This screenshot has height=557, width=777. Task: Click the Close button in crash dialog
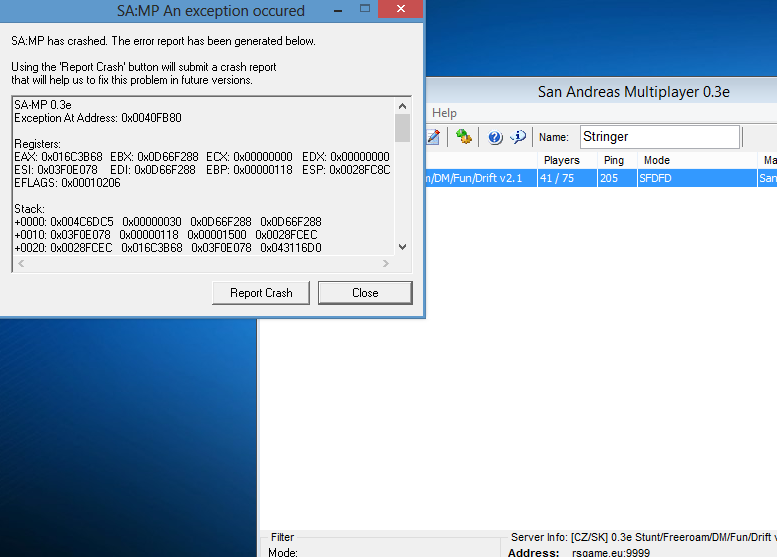[365, 293]
